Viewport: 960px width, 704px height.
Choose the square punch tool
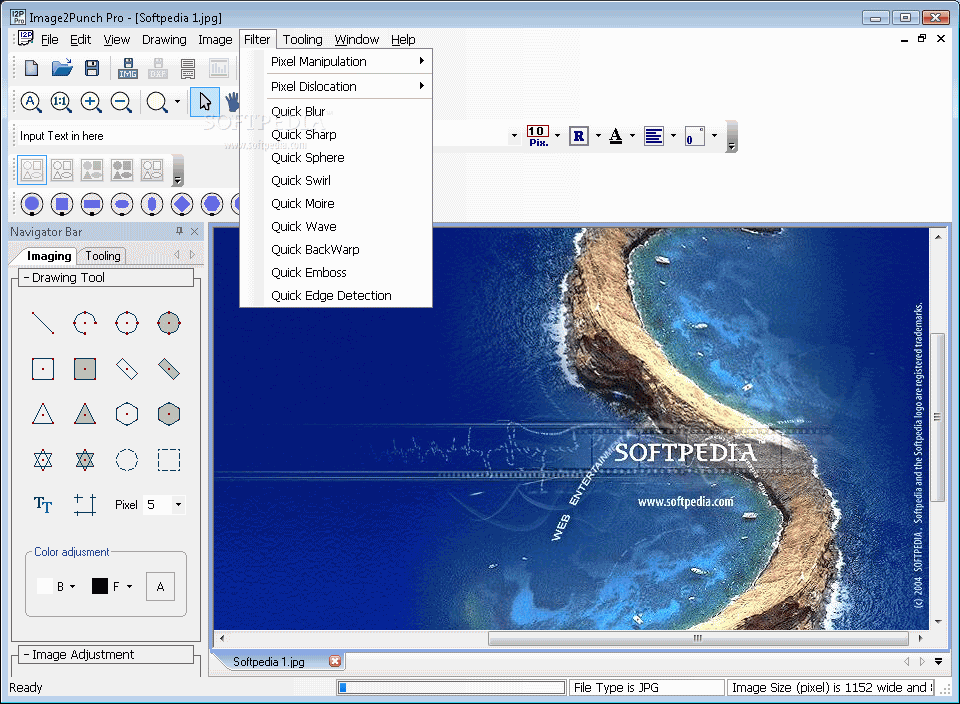[x=62, y=204]
